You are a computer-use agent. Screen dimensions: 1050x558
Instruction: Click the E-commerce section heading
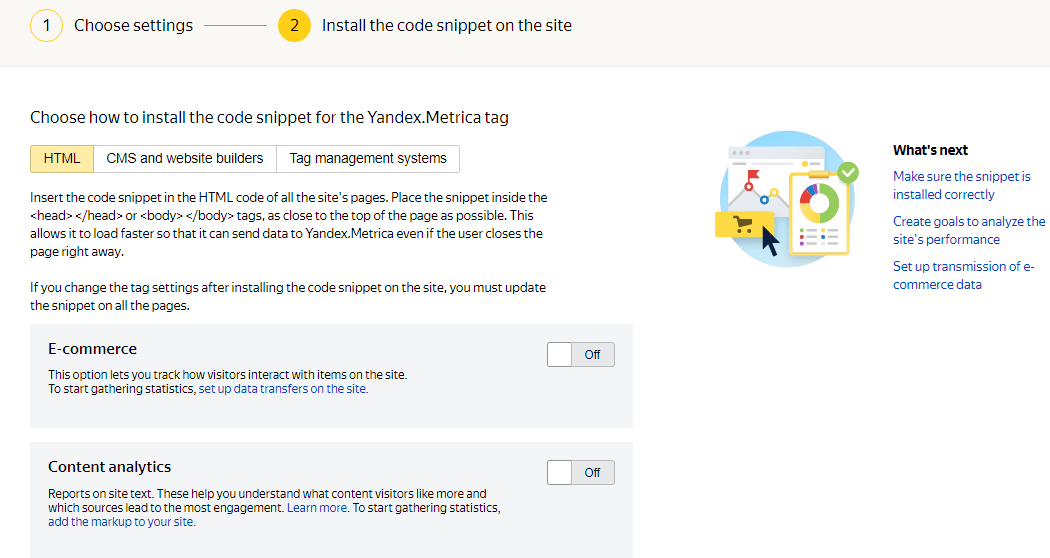92,349
